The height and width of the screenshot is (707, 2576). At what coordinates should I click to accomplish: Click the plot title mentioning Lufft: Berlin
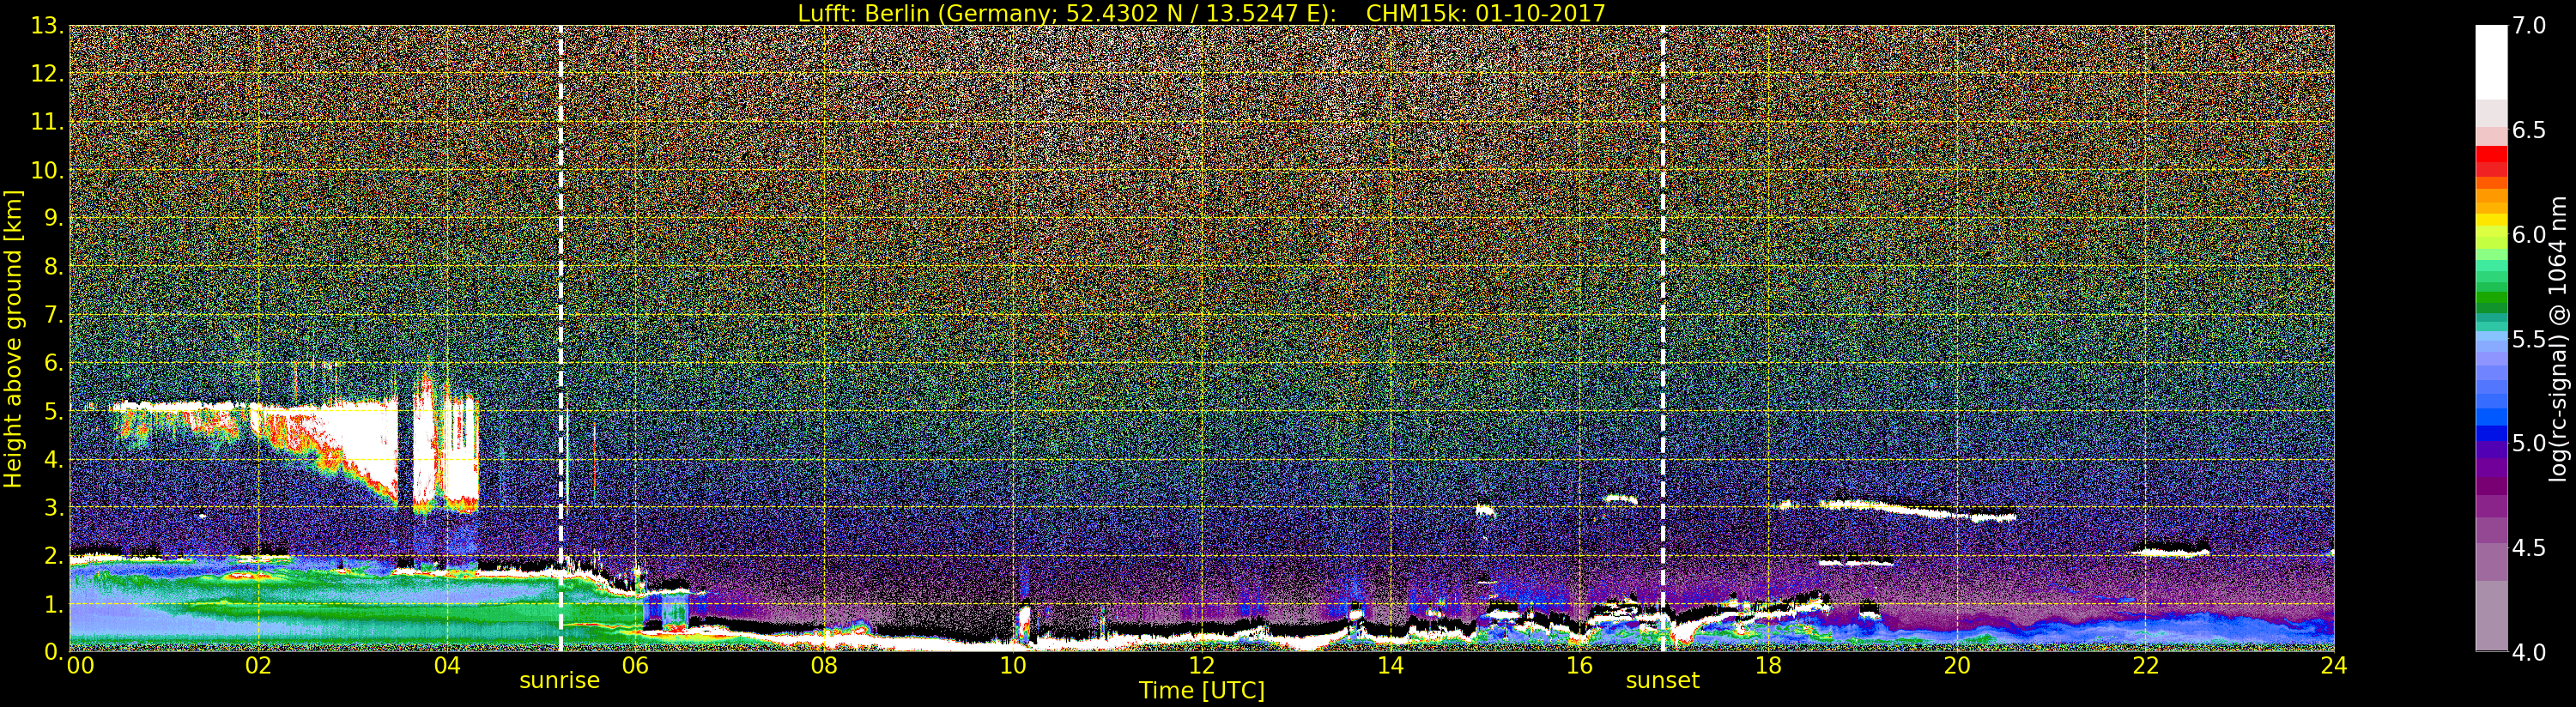pos(1201,13)
